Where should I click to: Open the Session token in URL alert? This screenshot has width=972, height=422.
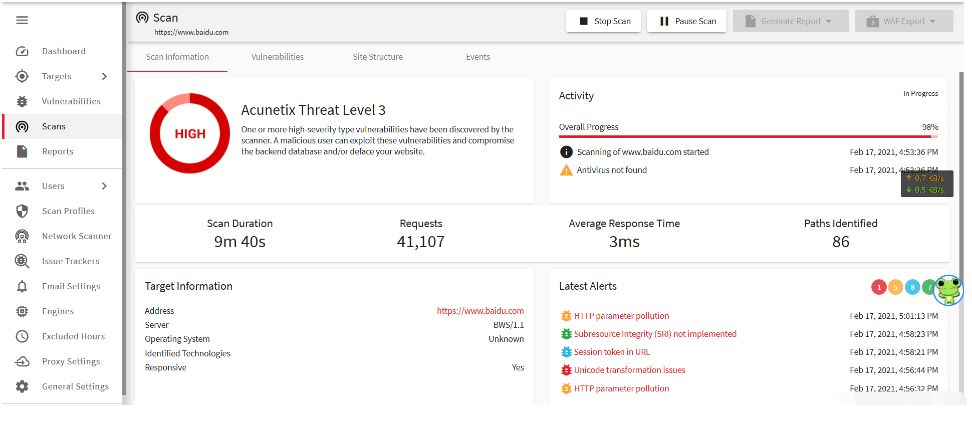612,352
